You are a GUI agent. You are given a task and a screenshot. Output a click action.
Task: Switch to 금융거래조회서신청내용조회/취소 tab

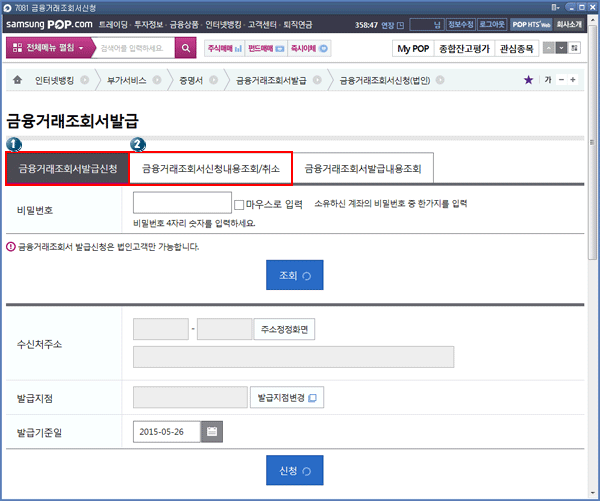point(211,169)
